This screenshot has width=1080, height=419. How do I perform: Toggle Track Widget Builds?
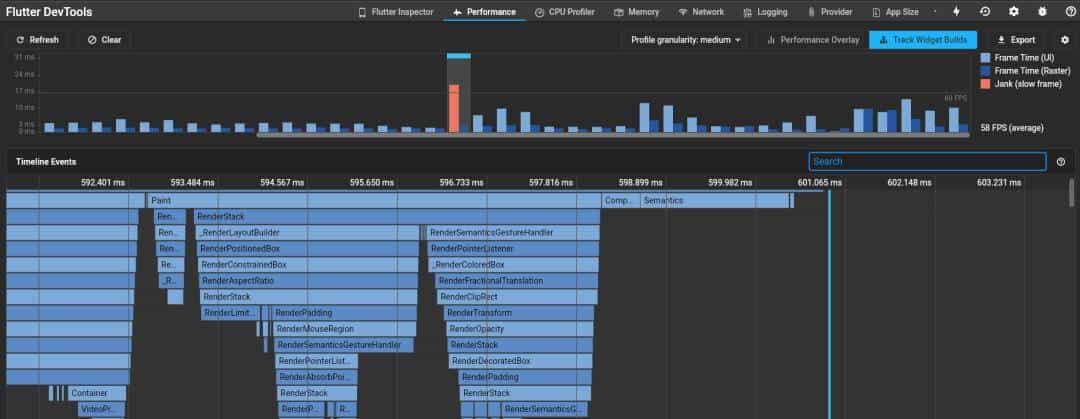coord(923,40)
